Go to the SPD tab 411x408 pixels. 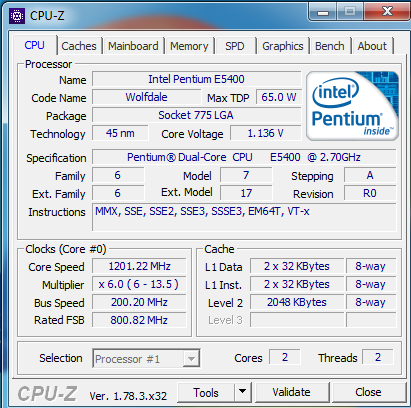235,46
